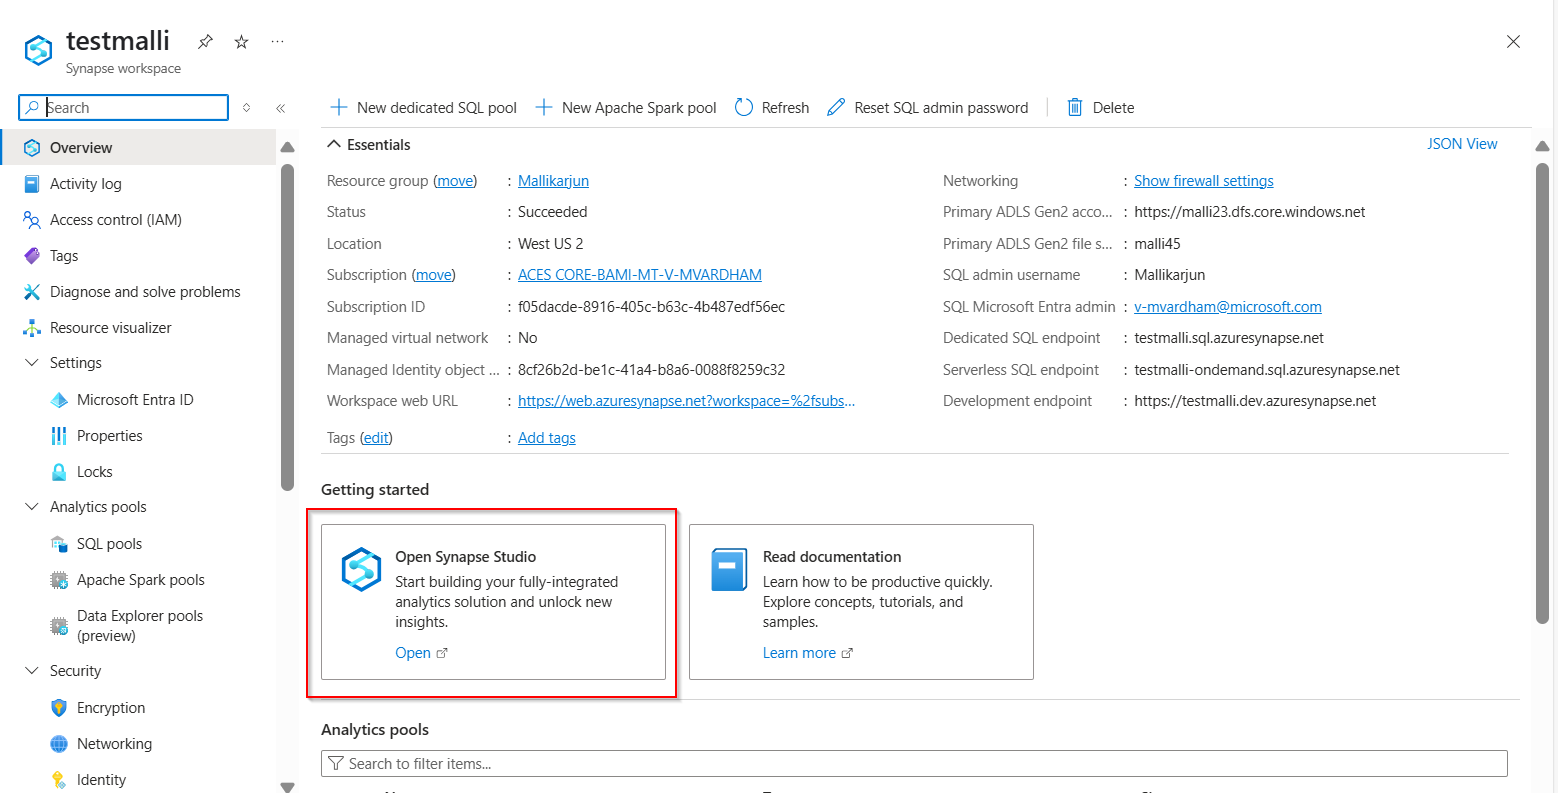This screenshot has width=1558, height=793.
Task: Click the testmalli.sql.azuresynapse.net endpoint text
Action: (x=1229, y=338)
